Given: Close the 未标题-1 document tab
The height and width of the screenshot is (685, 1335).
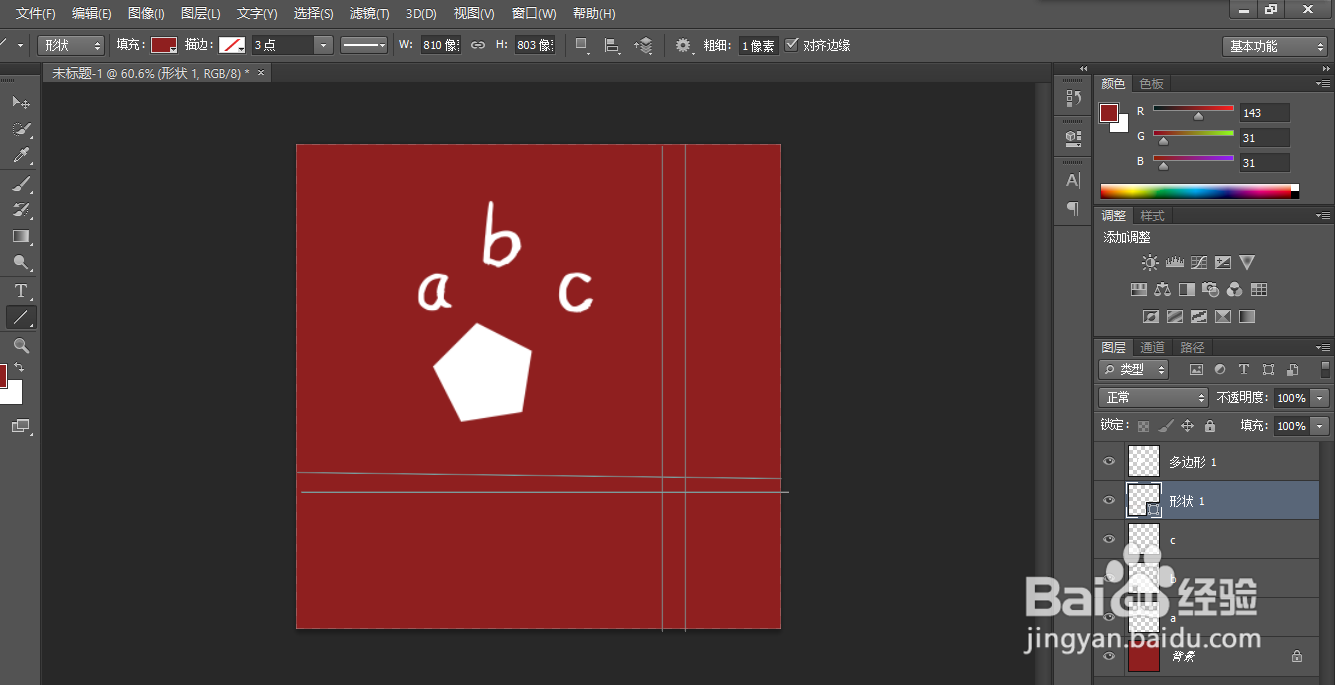Looking at the screenshot, I should point(261,73).
